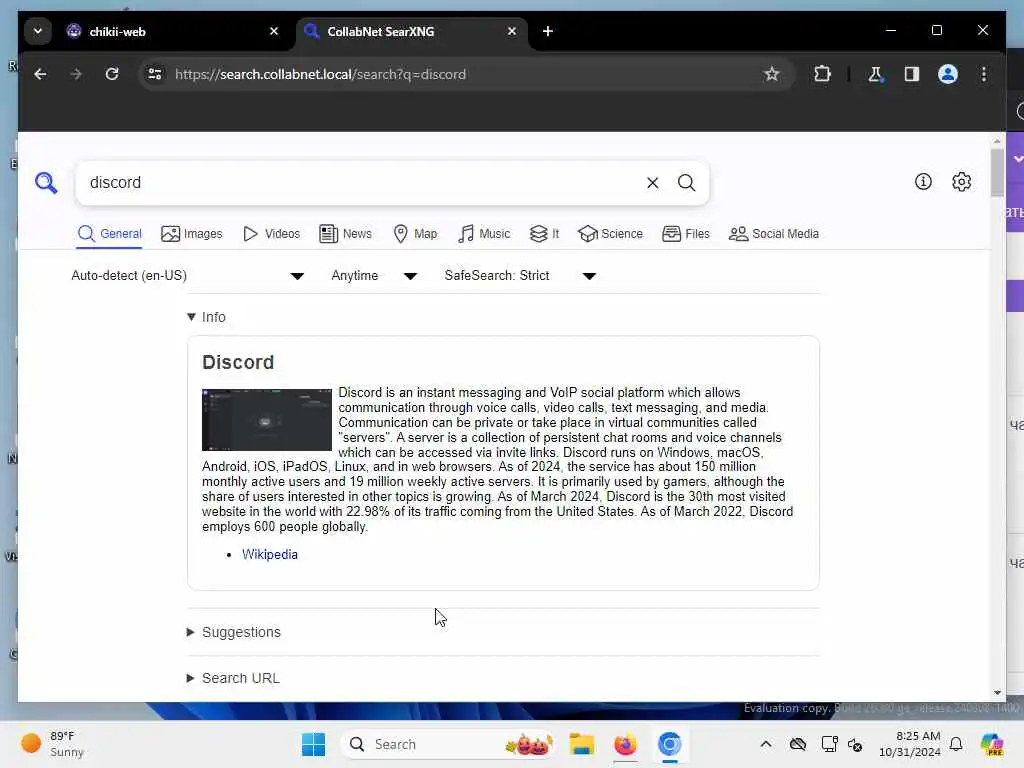This screenshot has height=768, width=1024.
Task: Open the notifications bell
Action: [x=956, y=744]
